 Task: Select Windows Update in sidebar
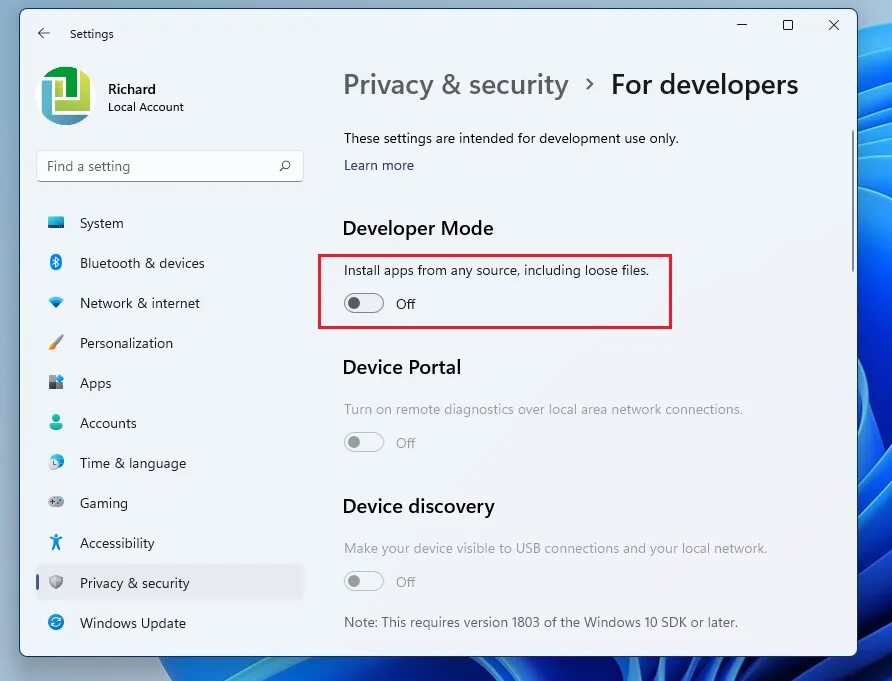[x=170, y=623]
